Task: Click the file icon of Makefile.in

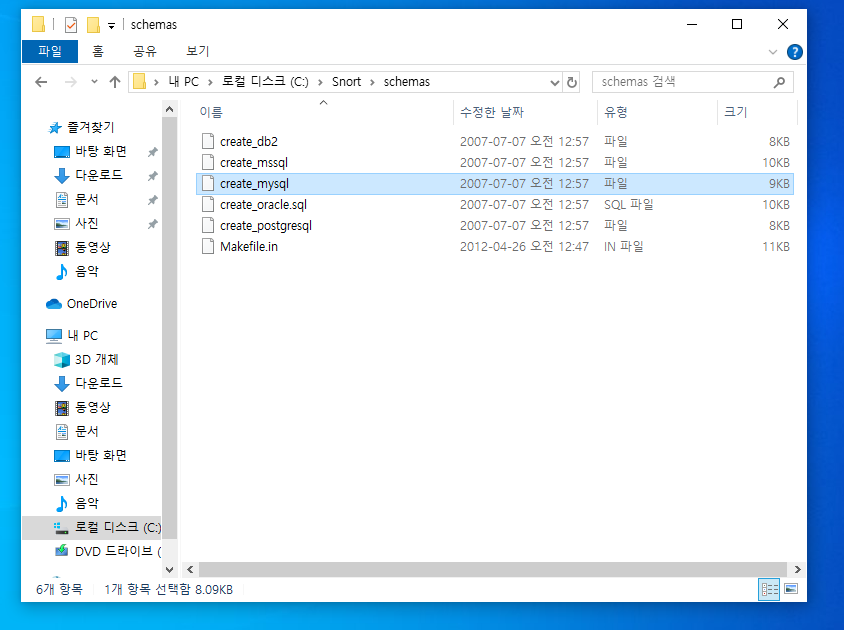Action: [x=208, y=246]
